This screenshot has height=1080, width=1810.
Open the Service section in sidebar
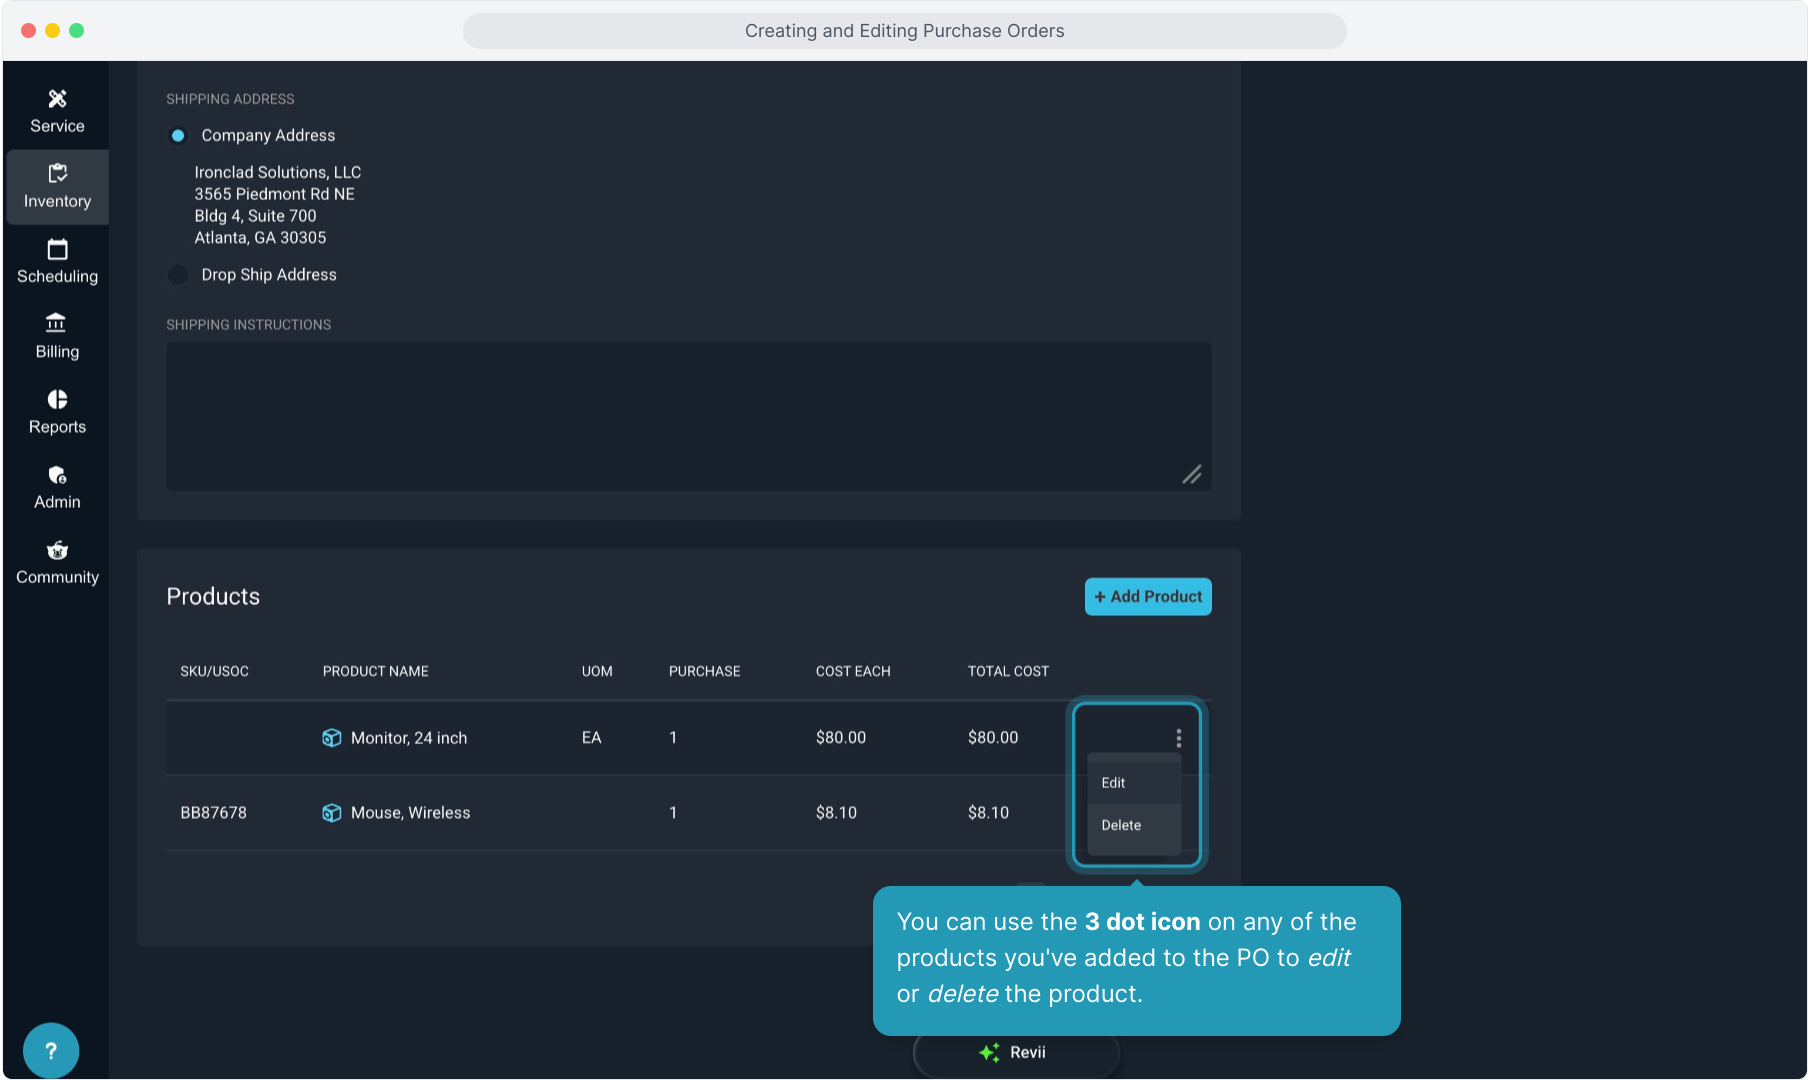(x=57, y=111)
